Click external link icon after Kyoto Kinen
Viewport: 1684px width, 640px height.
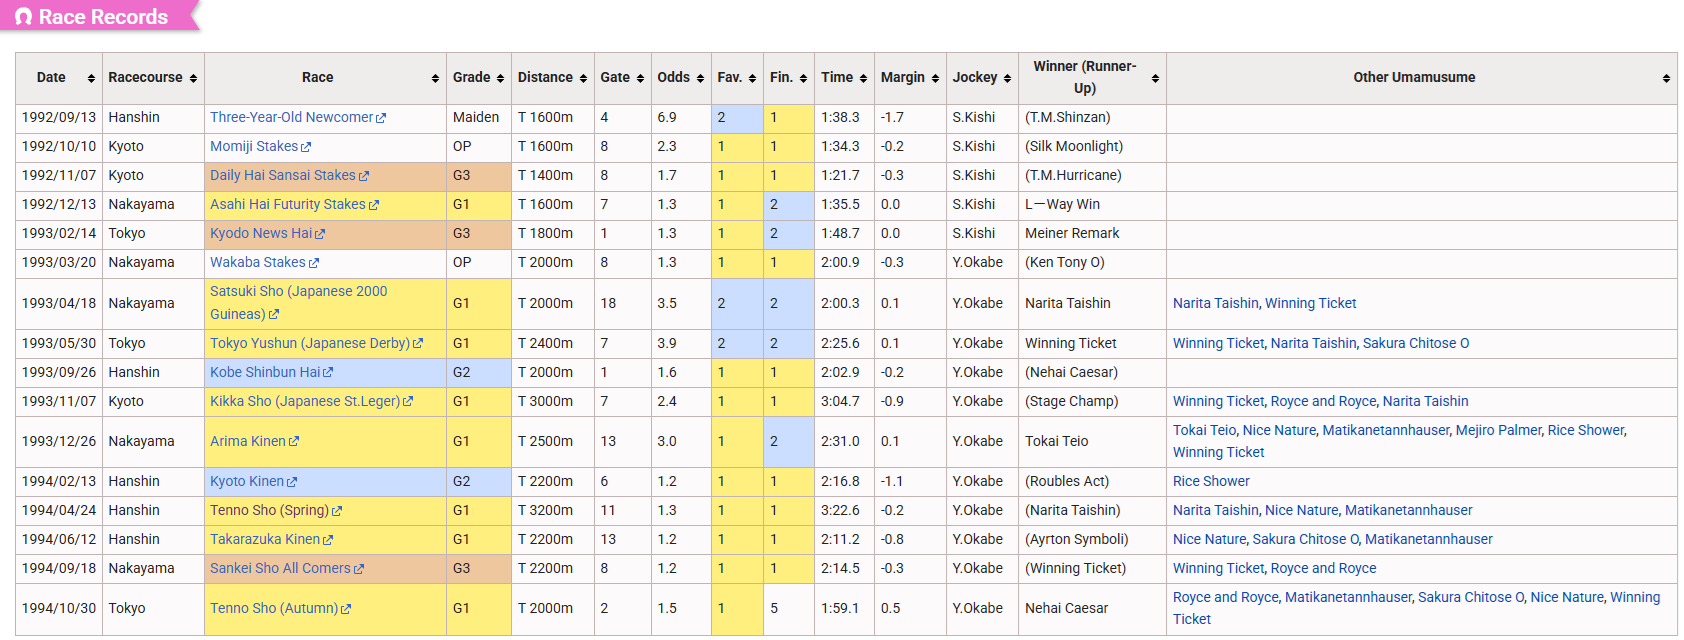click(292, 482)
